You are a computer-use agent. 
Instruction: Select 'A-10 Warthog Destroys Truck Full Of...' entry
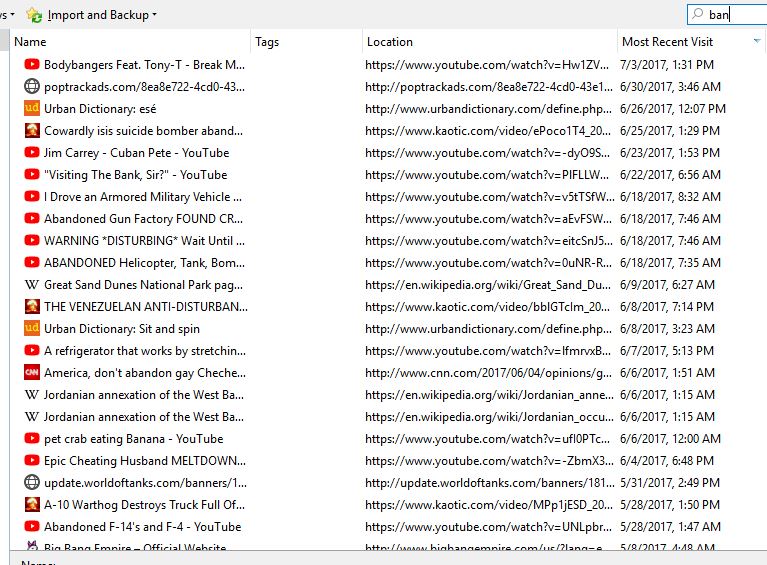coord(144,505)
